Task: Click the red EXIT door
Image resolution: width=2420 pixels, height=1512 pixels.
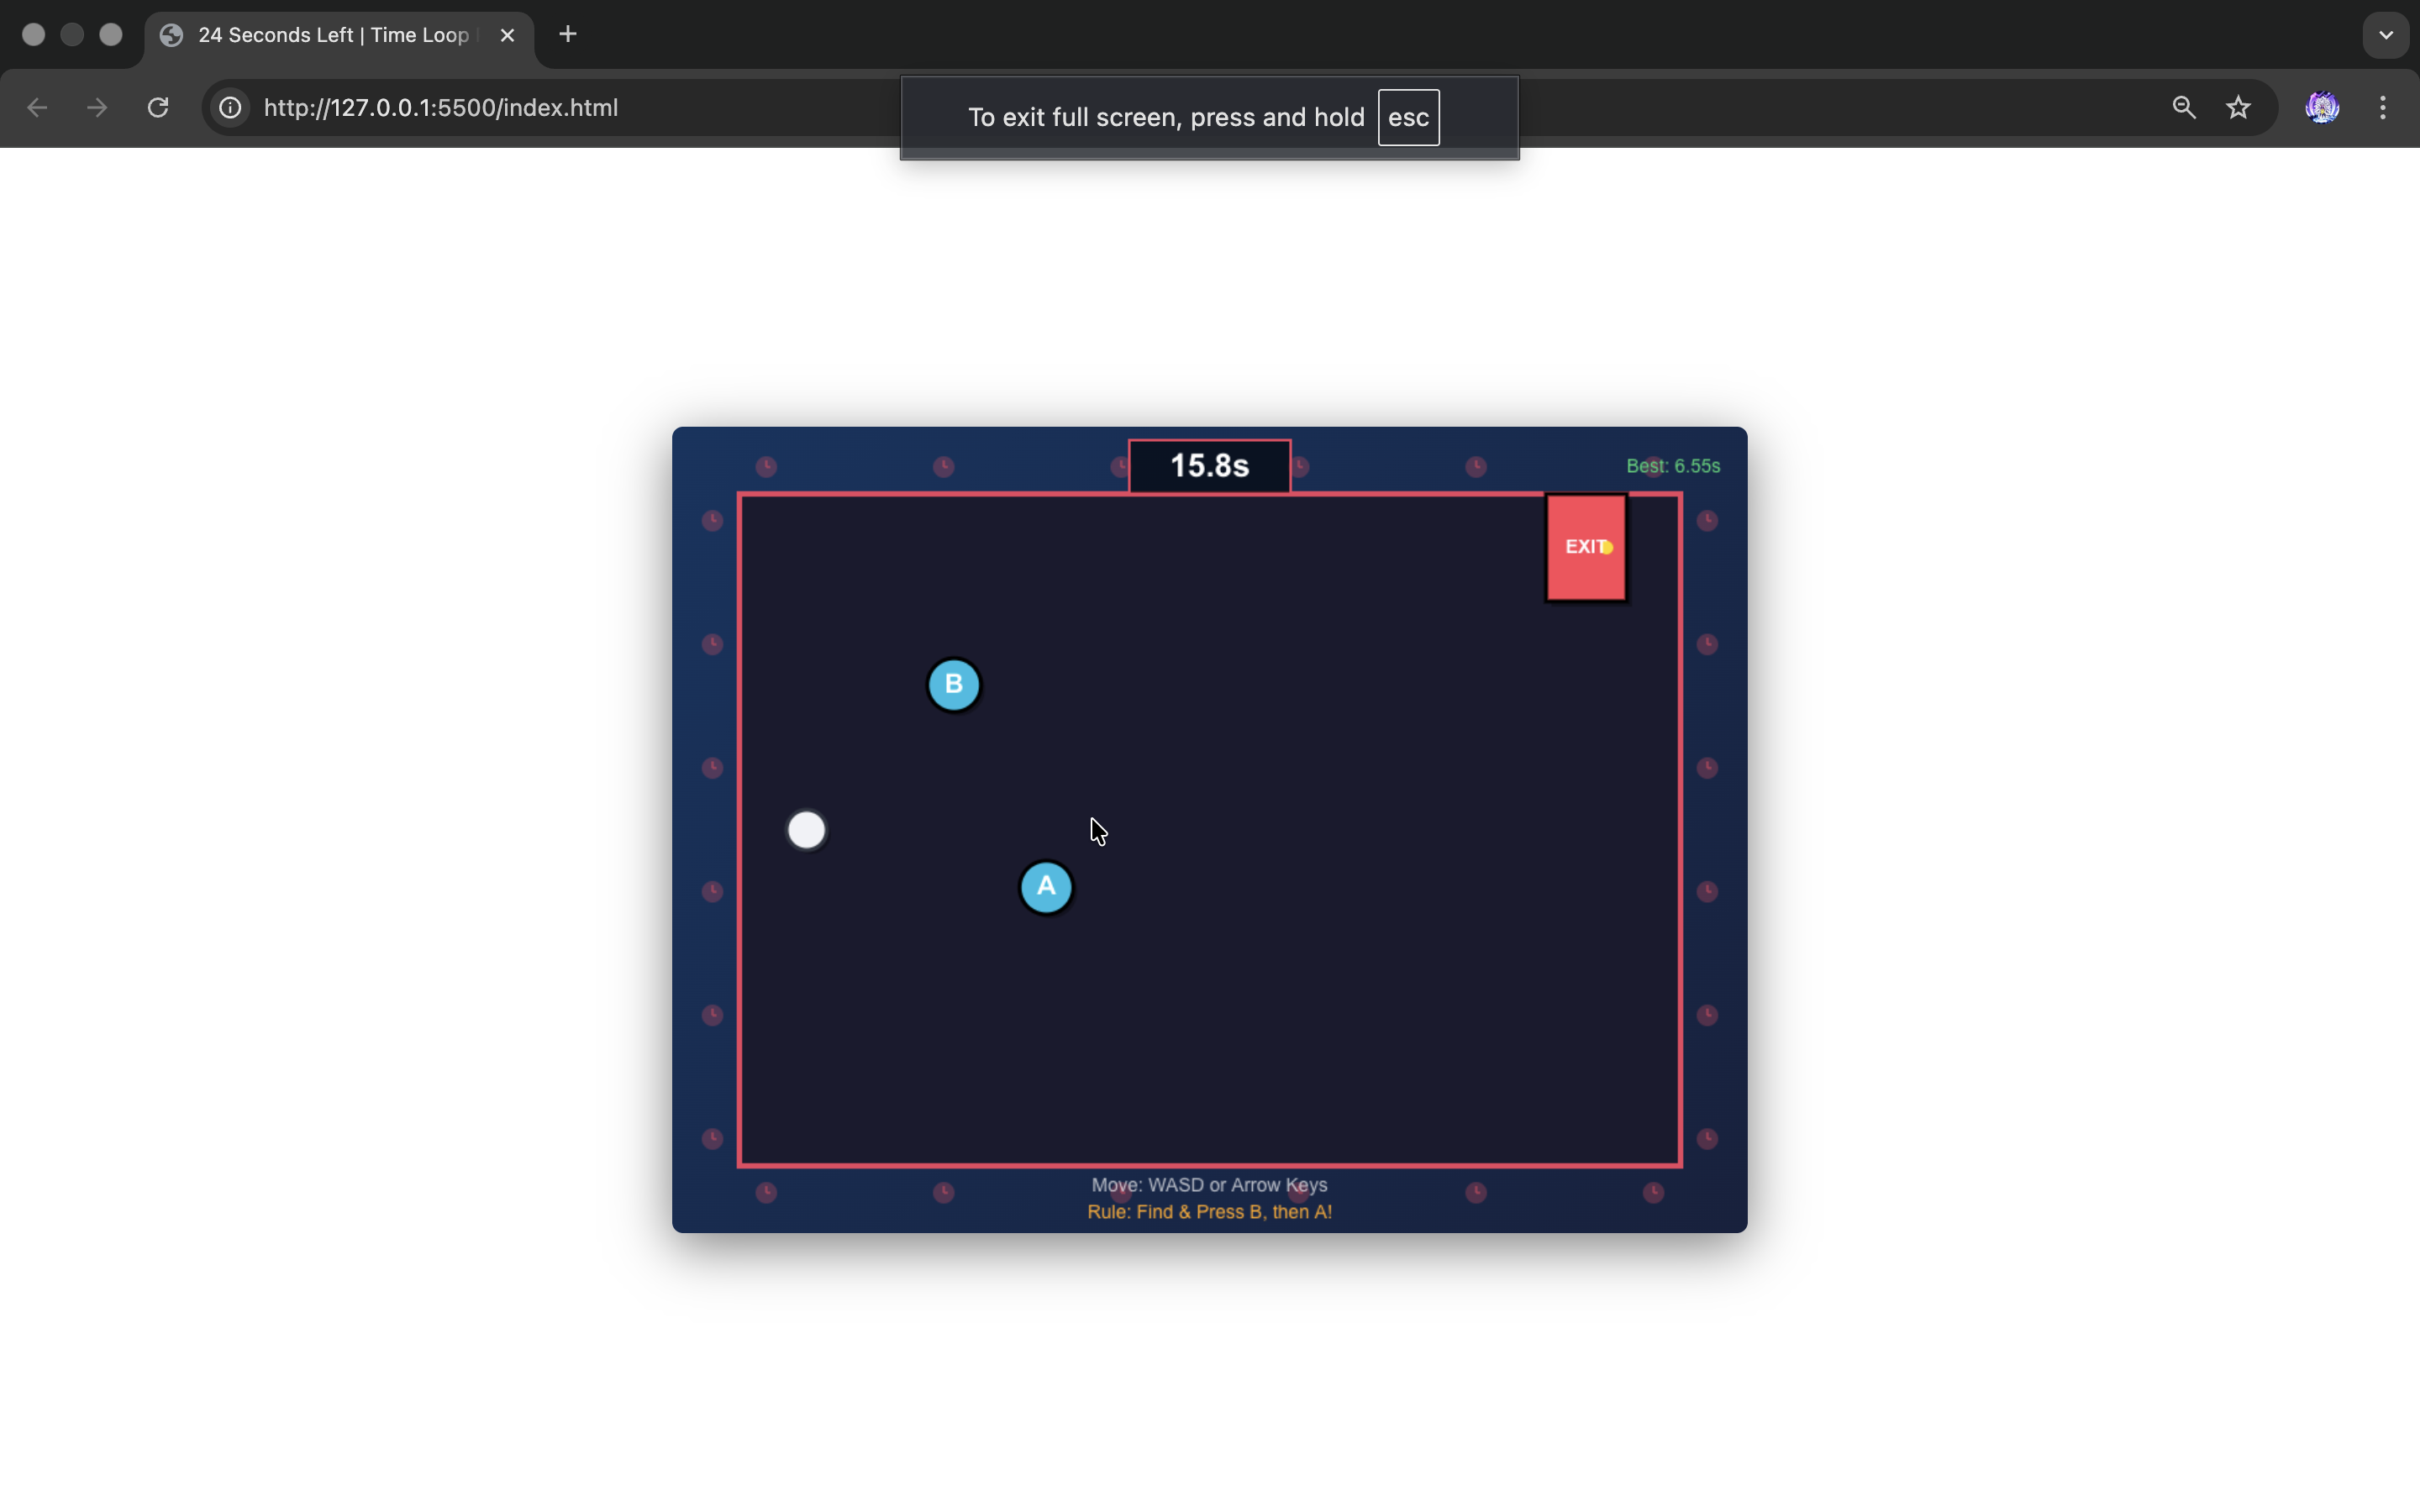Action: [1585, 547]
